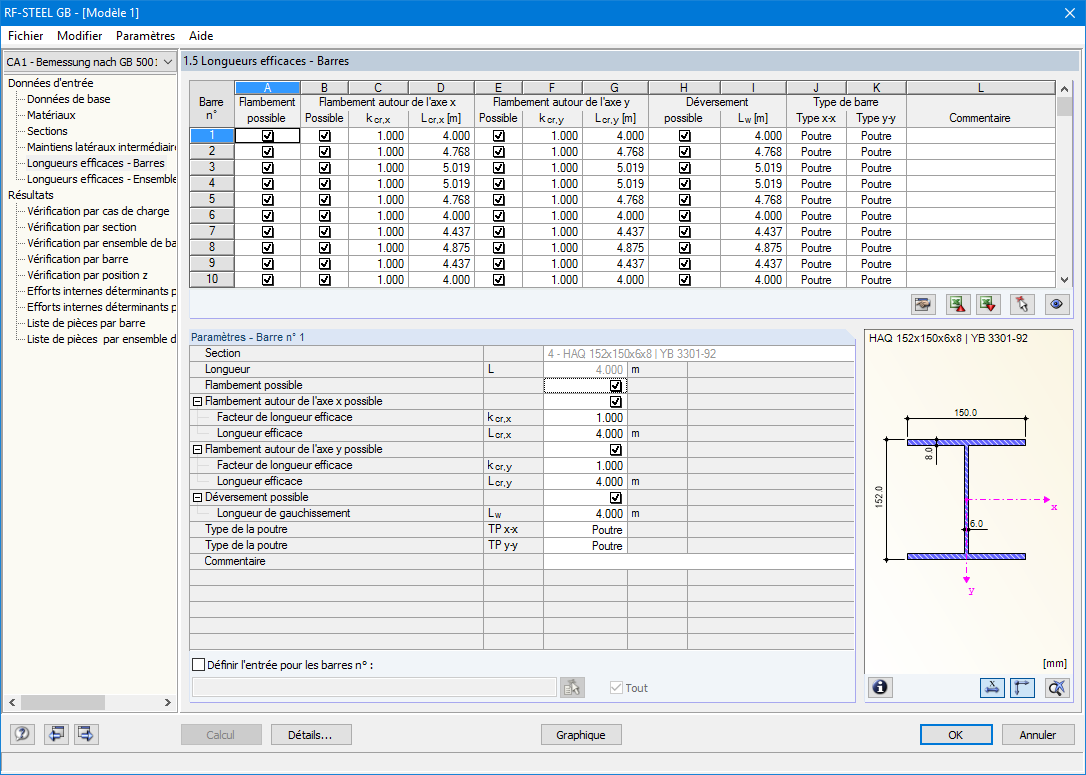The width and height of the screenshot is (1086, 775).
Task: Open the Modifier menu
Action: (80, 36)
